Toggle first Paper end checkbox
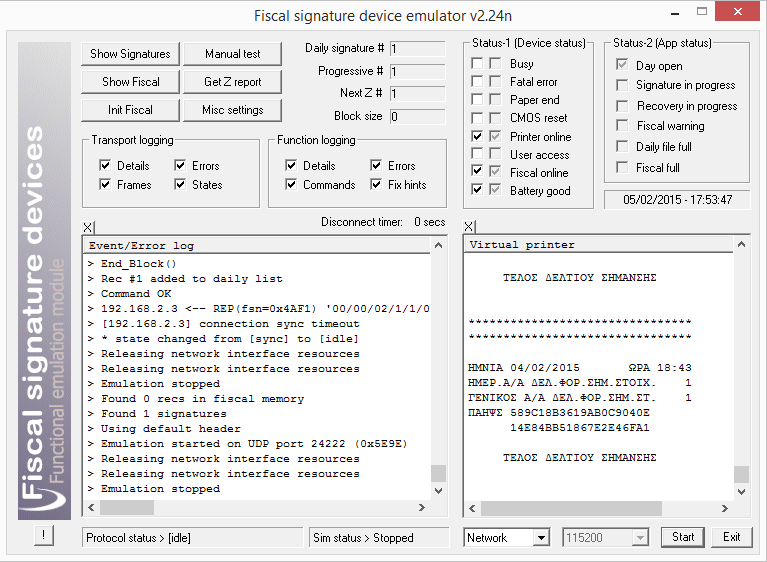The image size is (767, 562). pyautogui.click(x=477, y=99)
